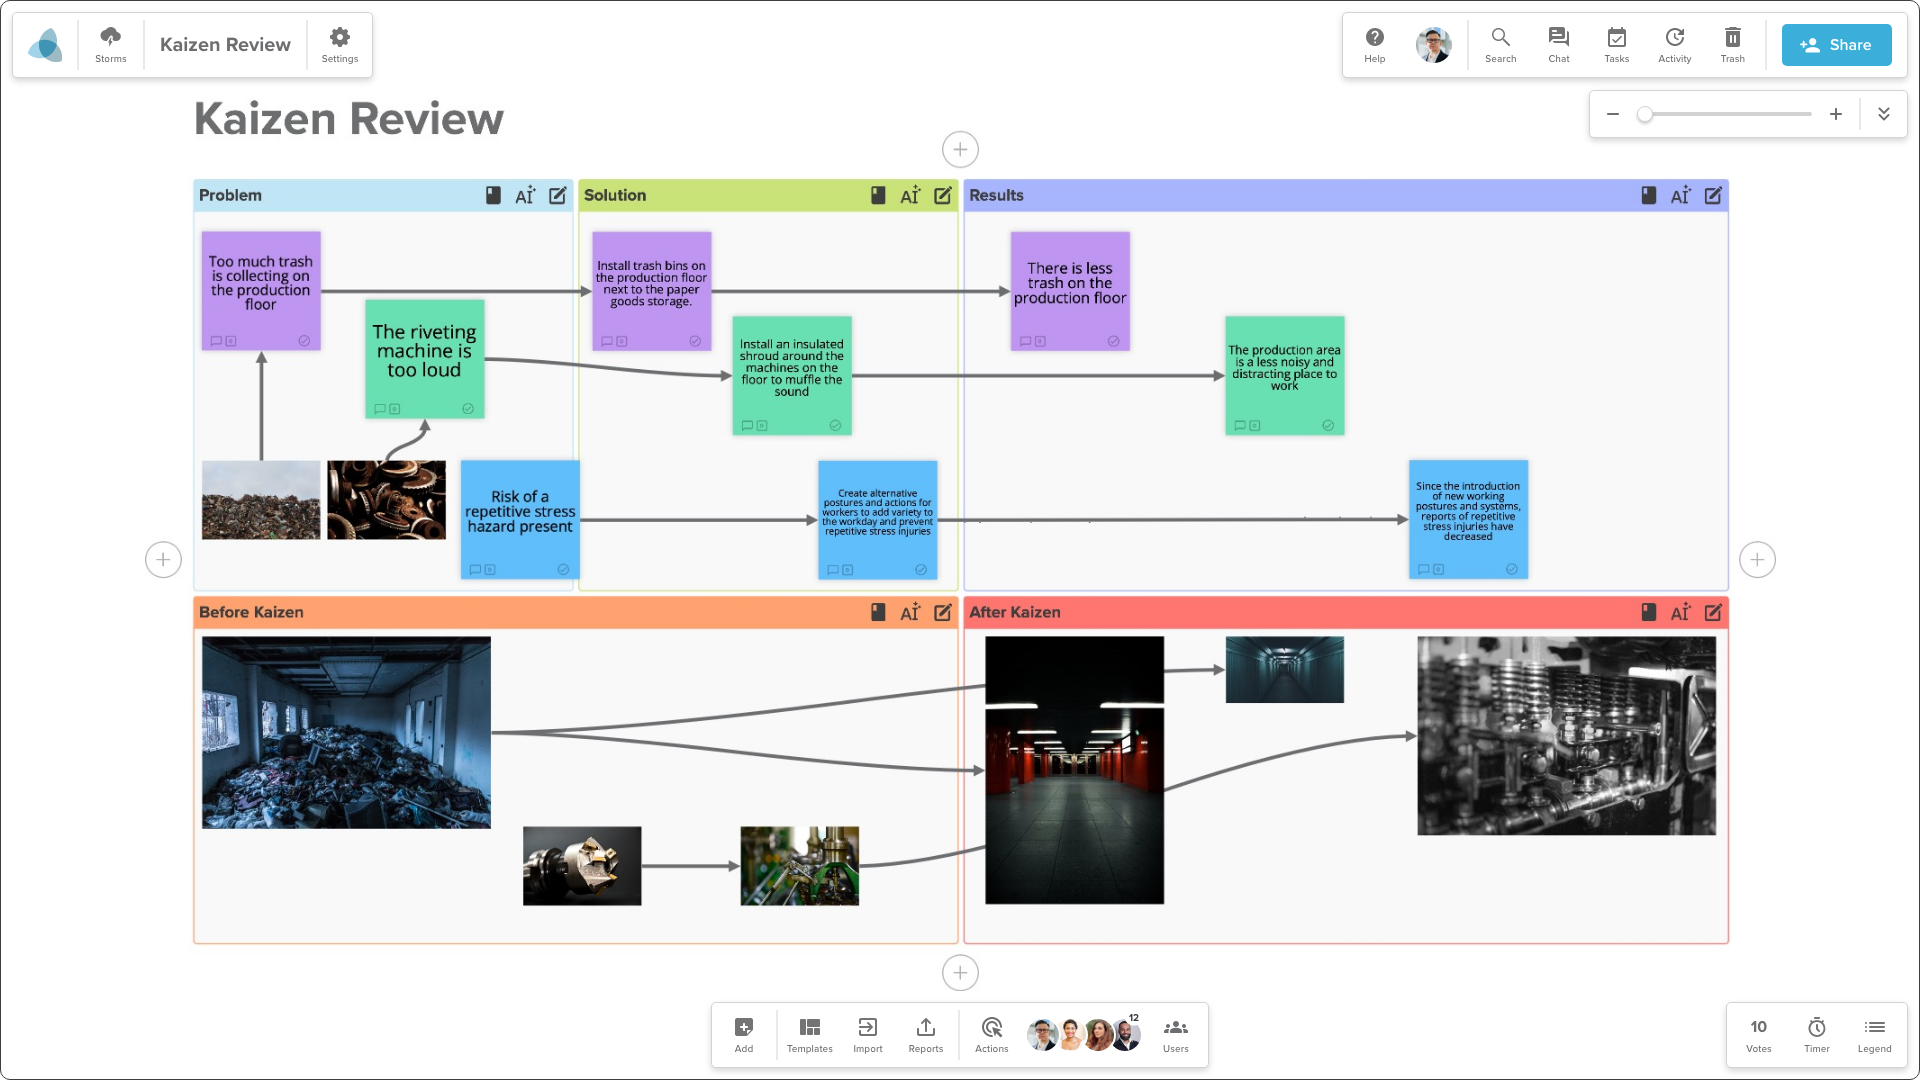Click the Share button

point(1836,45)
